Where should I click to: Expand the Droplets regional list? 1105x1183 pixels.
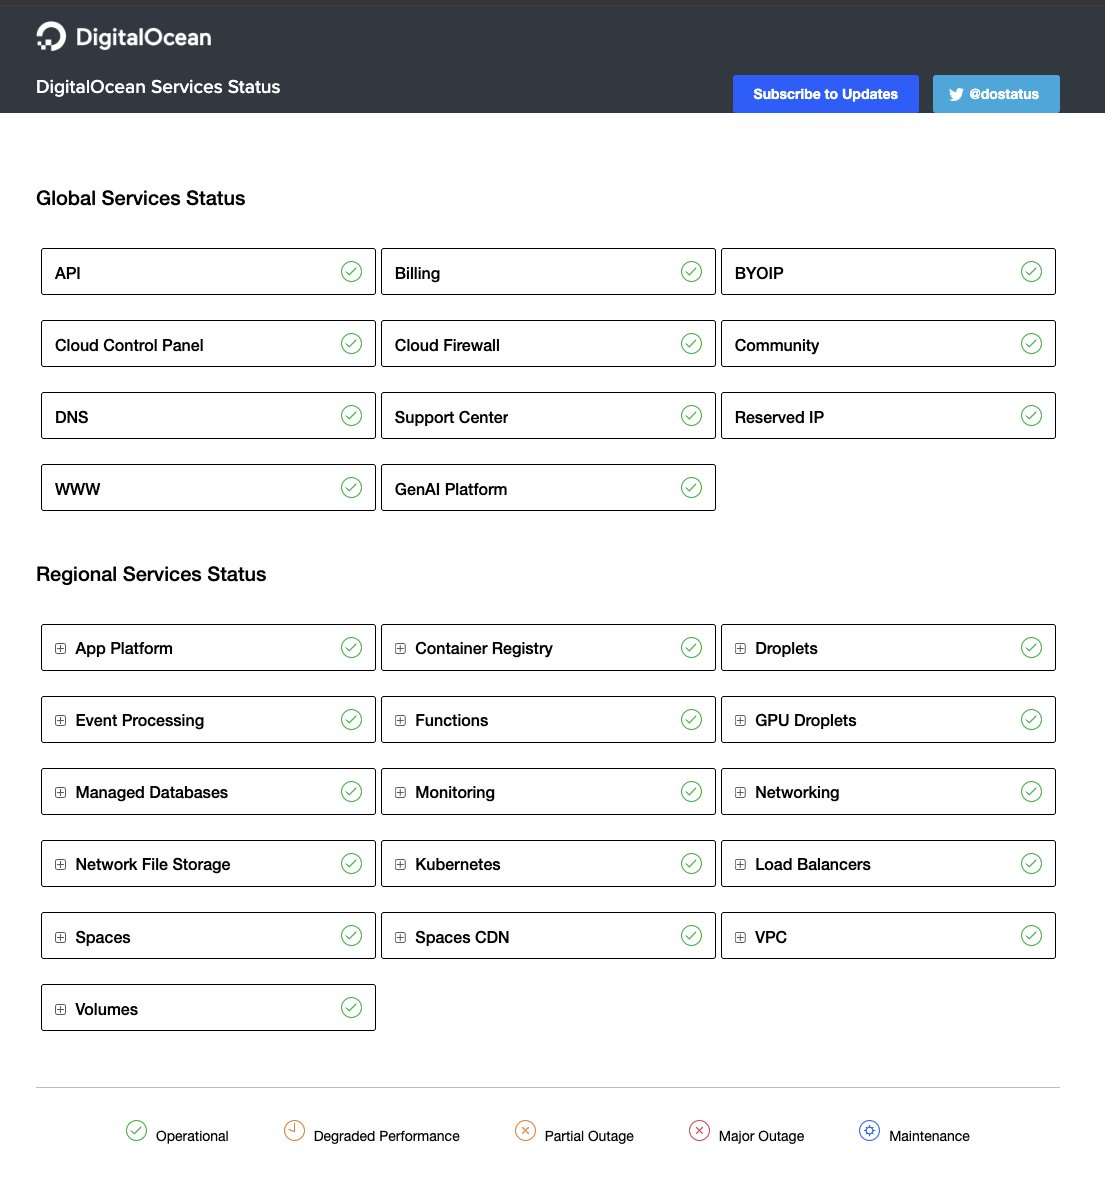(741, 649)
